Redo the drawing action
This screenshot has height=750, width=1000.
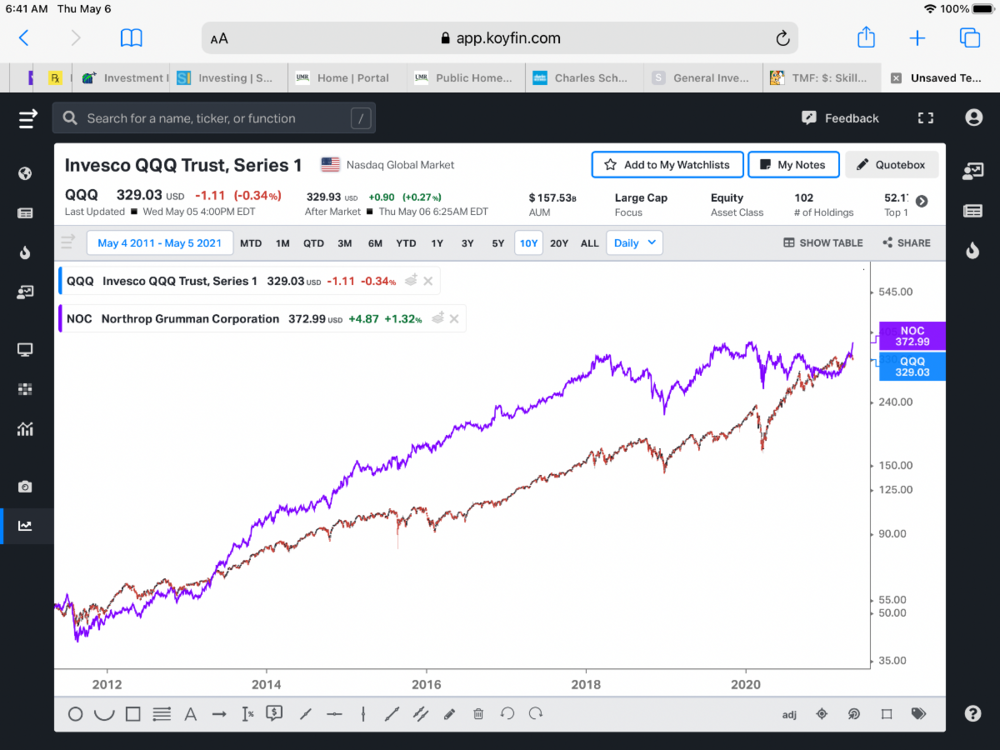click(x=536, y=714)
